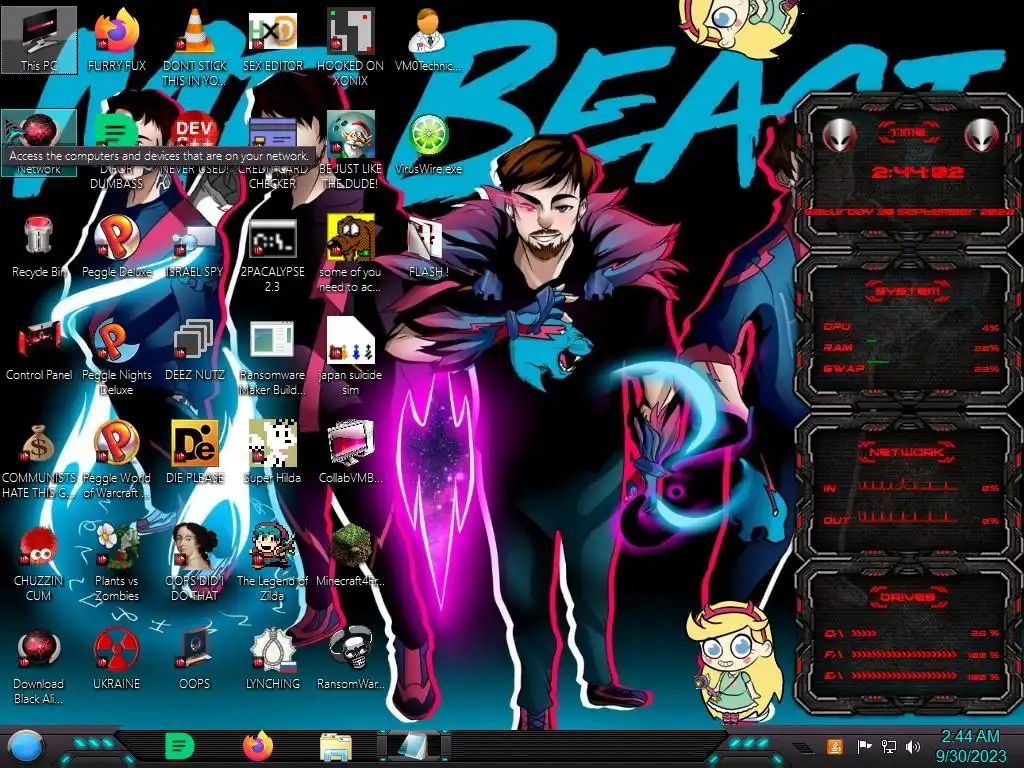Open The Legend of Zilda icon
This screenshot has height=768, width=1024.
pos(272,563)
